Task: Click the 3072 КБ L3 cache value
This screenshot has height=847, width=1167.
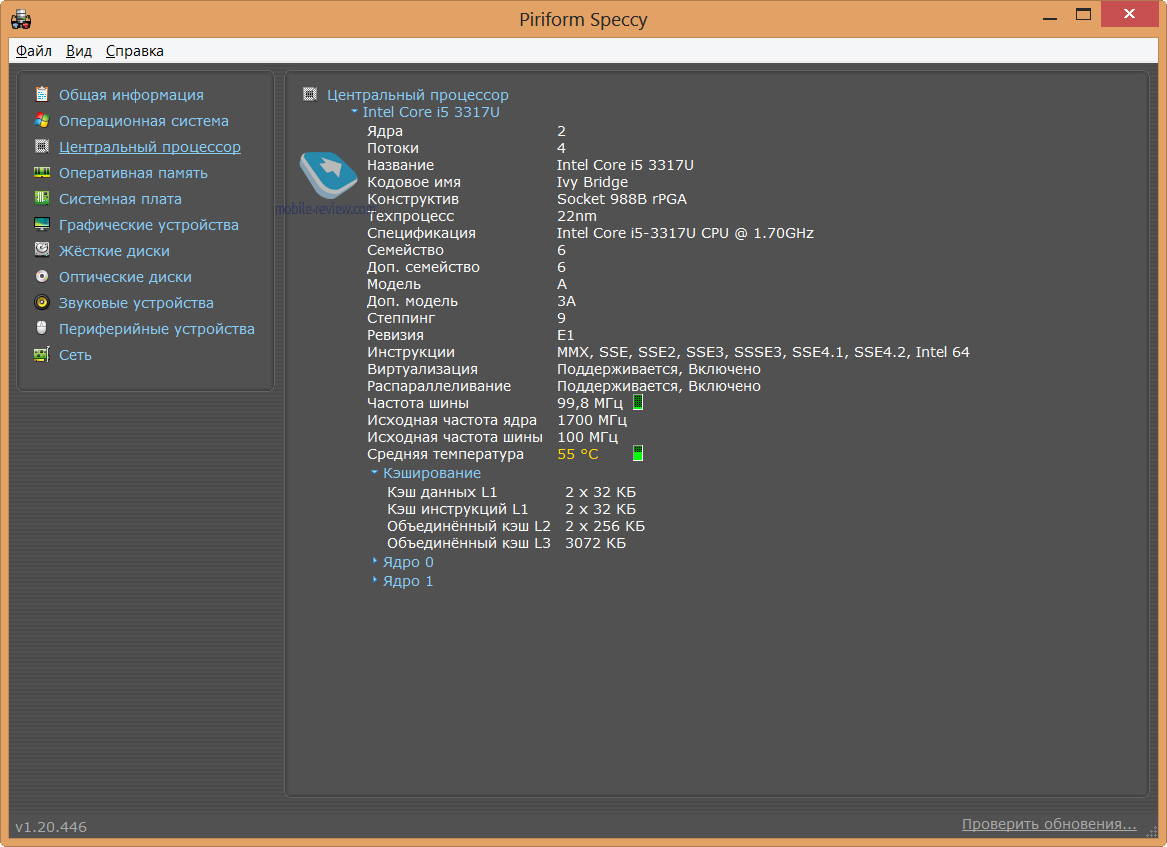Action: (595, 543)
